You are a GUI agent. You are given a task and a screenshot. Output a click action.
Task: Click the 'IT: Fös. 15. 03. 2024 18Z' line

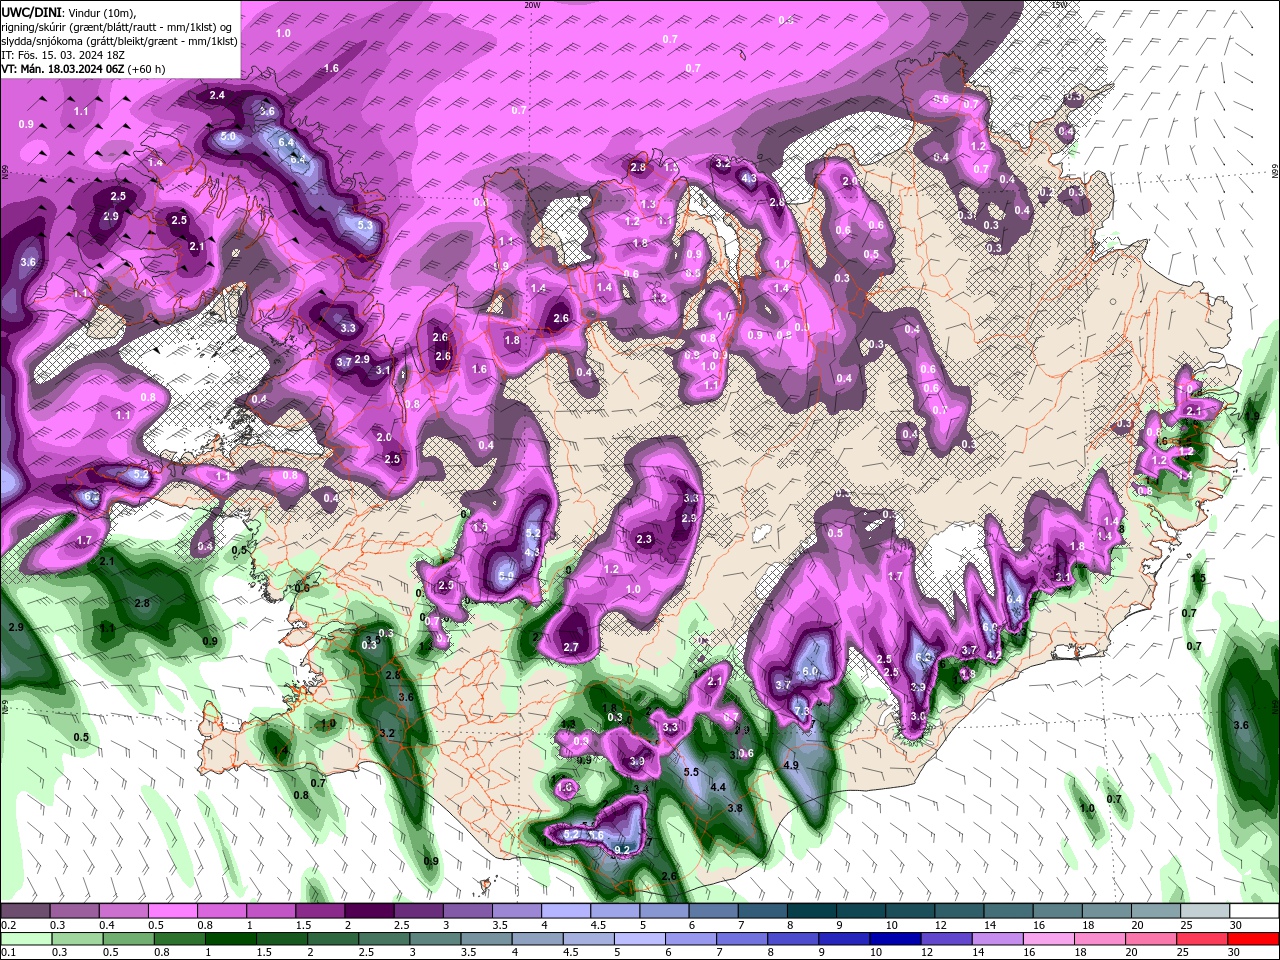tap(62, 55)
